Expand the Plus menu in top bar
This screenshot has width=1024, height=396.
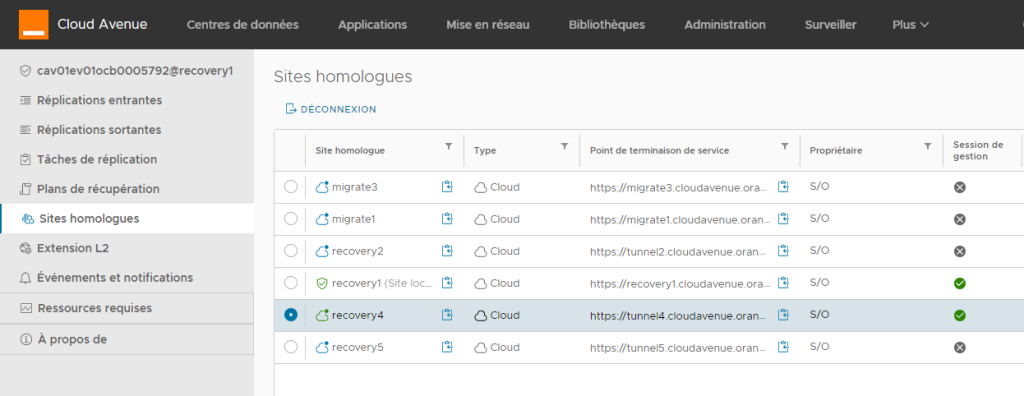tap(910, 25)
